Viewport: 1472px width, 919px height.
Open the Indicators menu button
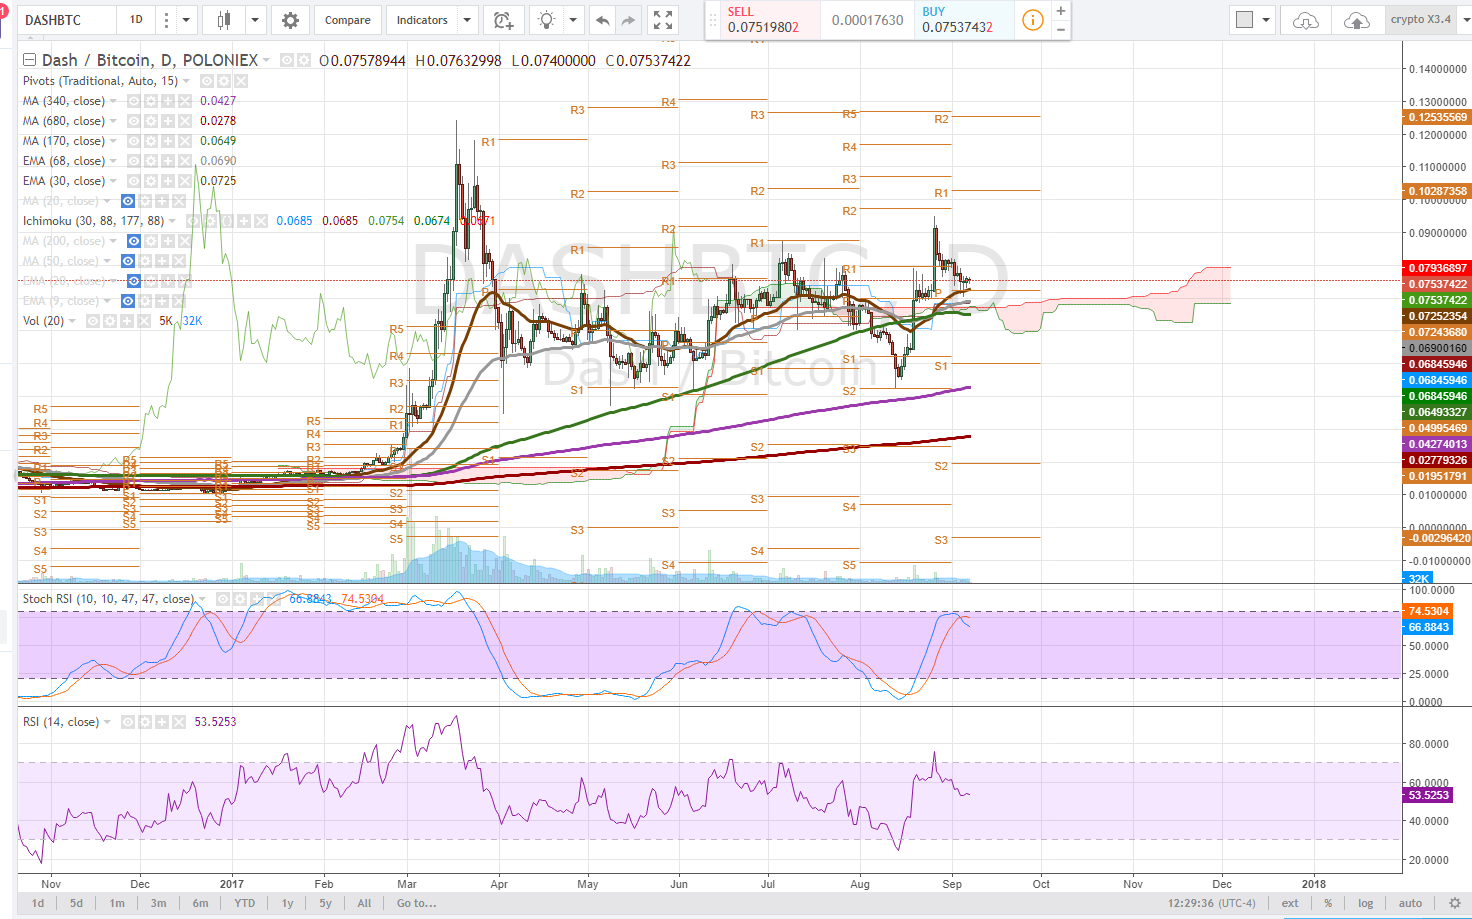coord(422,20)
